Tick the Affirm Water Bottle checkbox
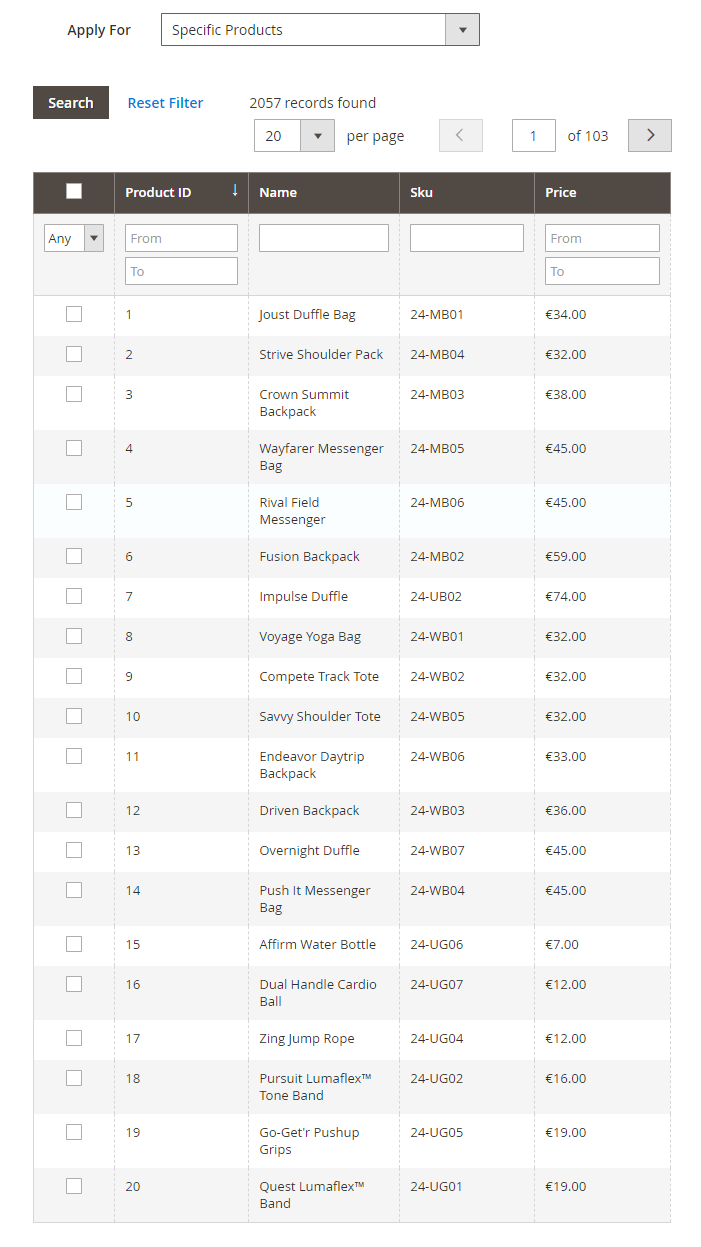Screen dimensions: 701x1247 pyautogui.click(x=74, y=944)
